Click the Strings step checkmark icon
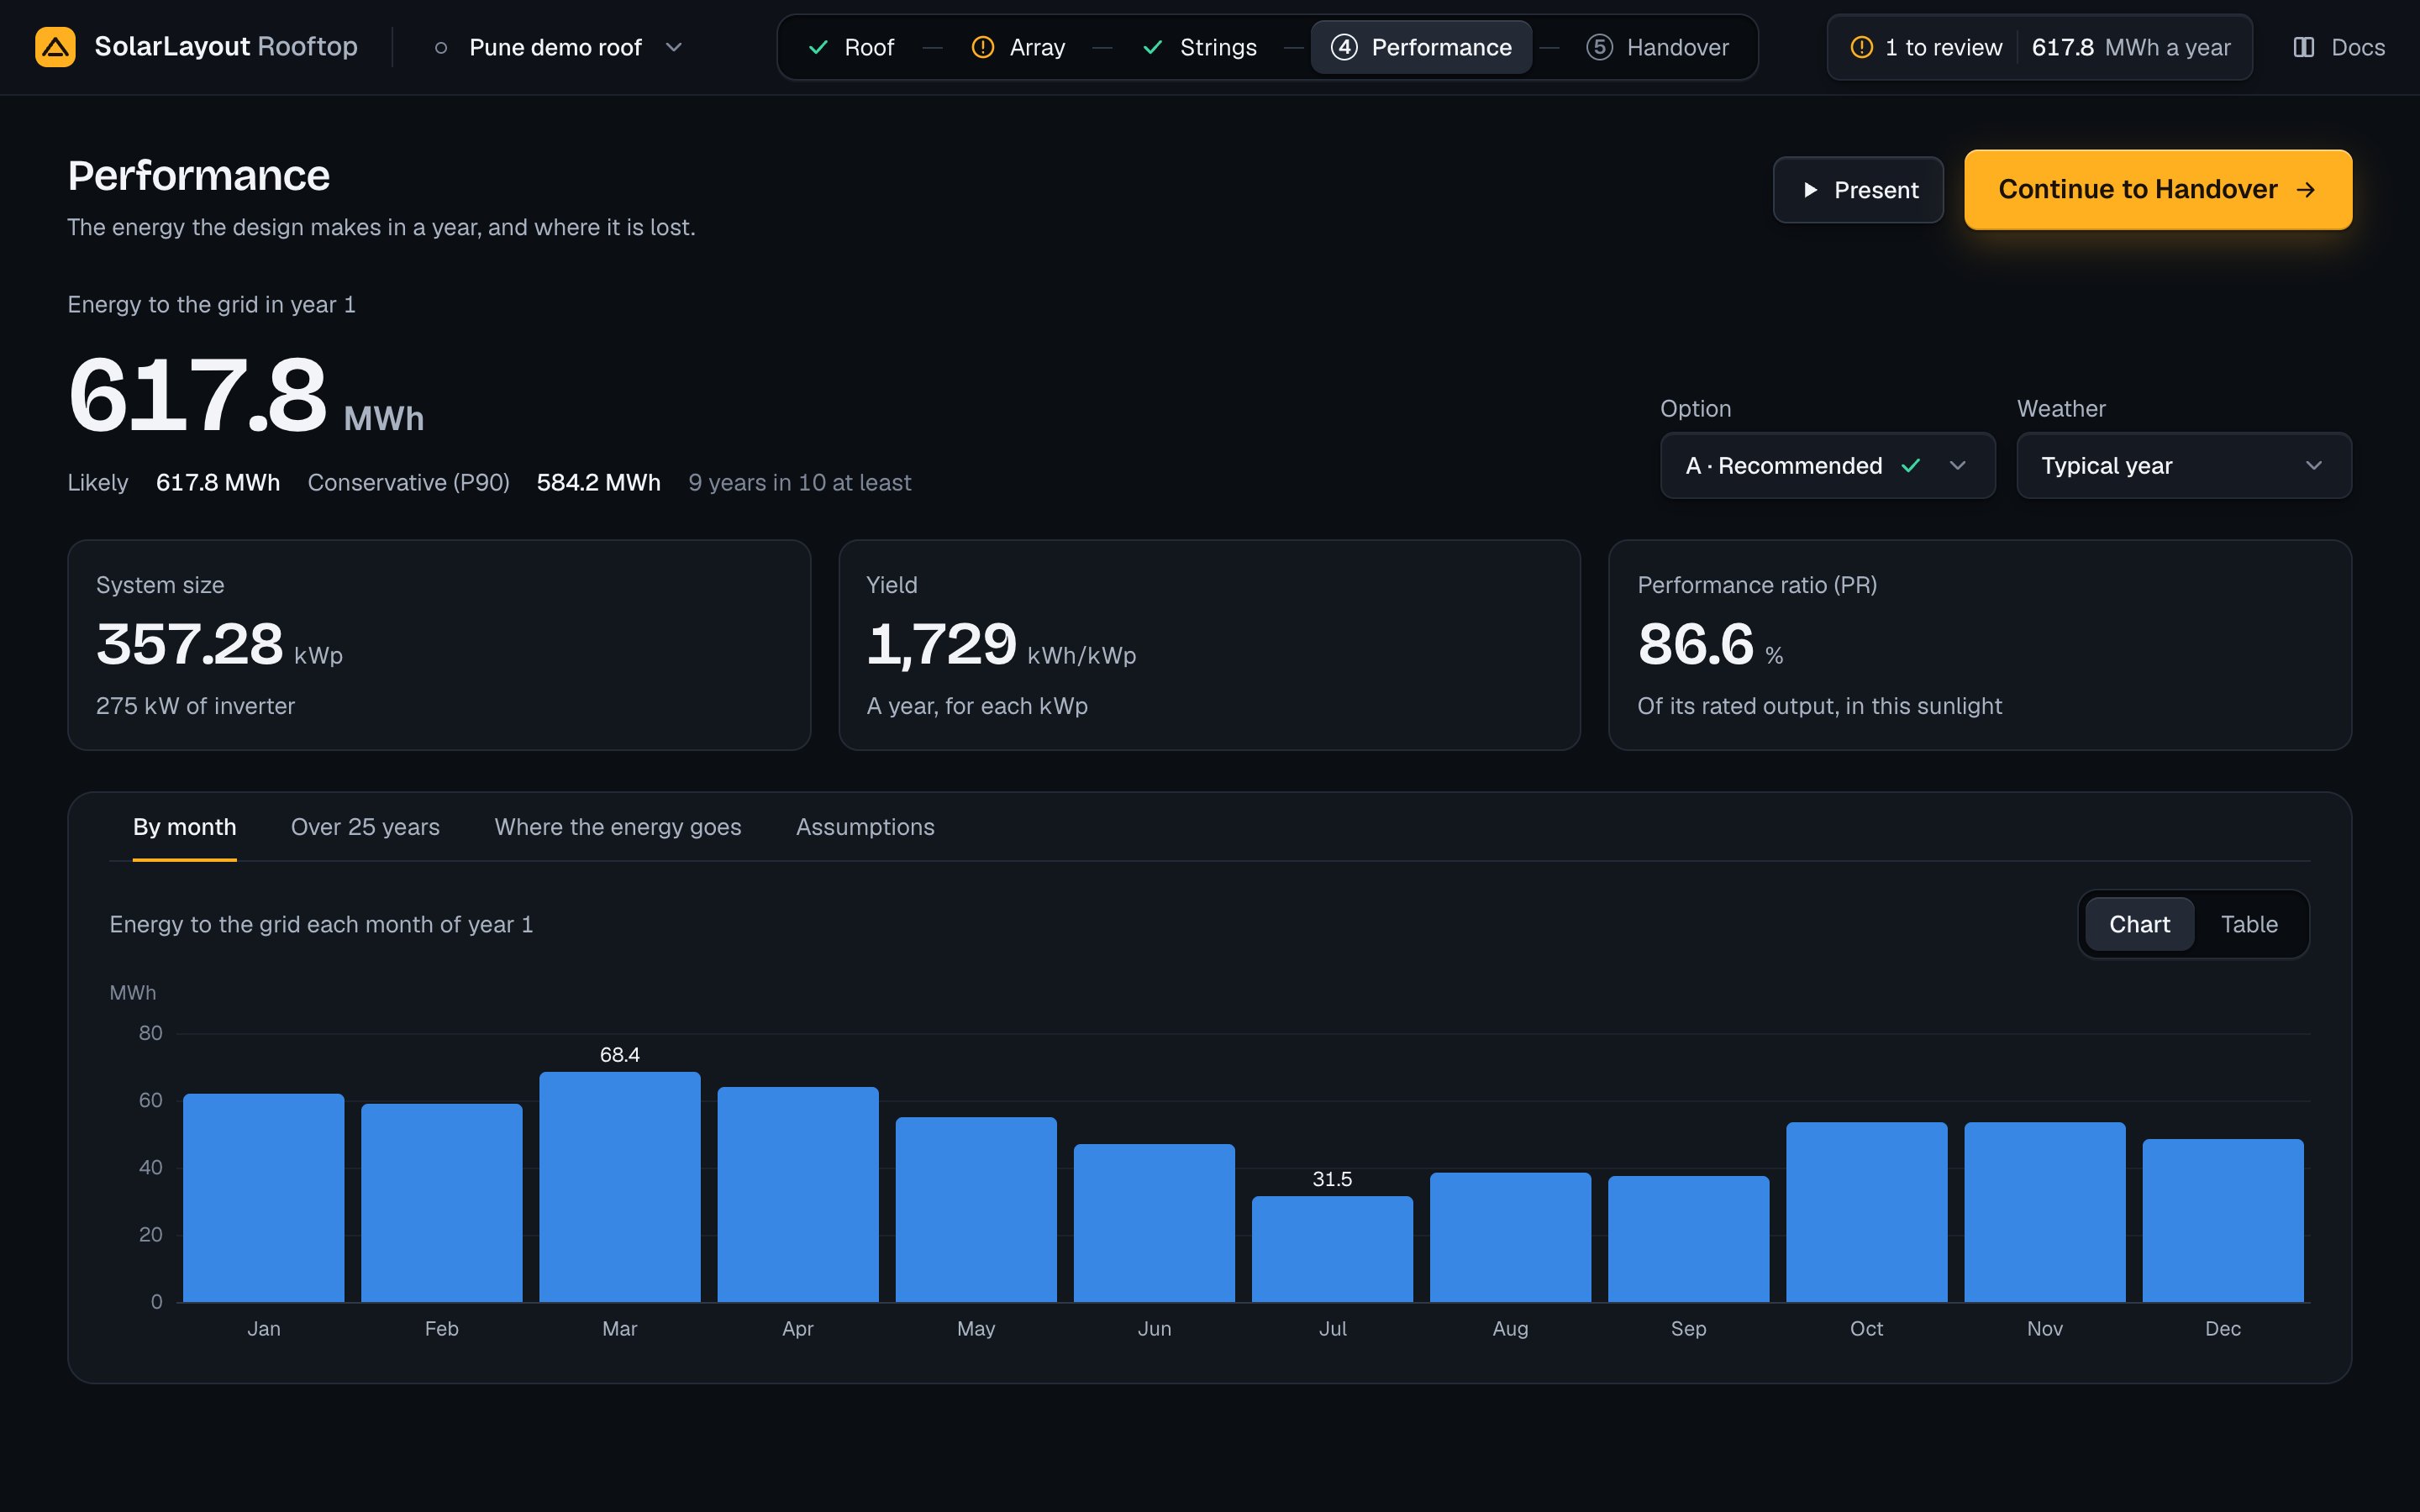Viewport: 2420px width, 1512px height. pos(1153,47)
